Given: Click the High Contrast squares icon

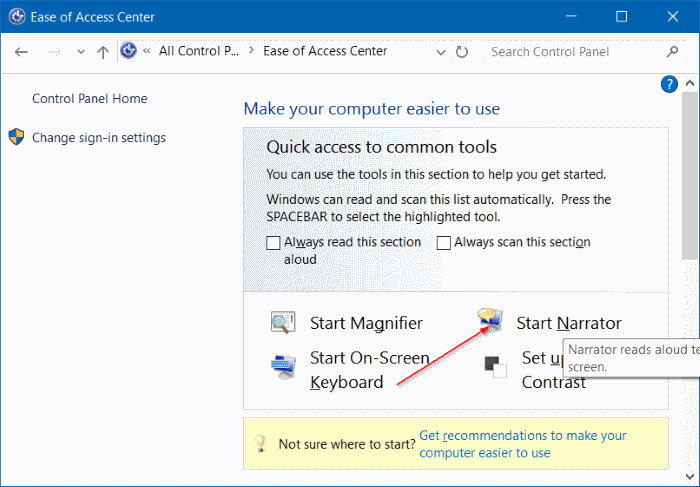Looking at the screenshot, I should click(x=495, y=367).
